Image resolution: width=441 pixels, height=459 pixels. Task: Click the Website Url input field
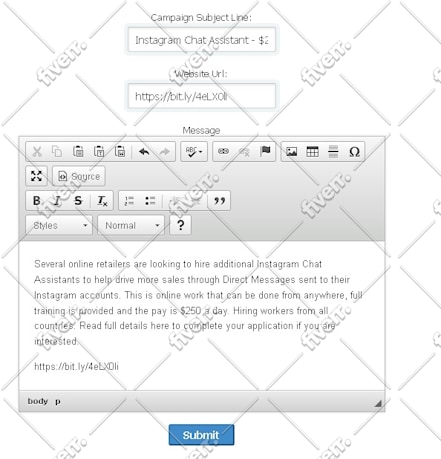tap(202, 96)
